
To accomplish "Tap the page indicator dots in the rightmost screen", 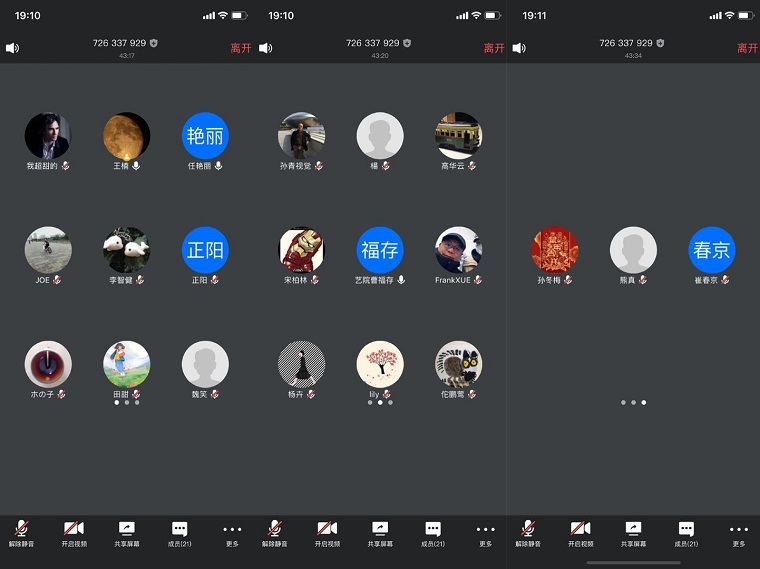I will (x=632, y=402).
